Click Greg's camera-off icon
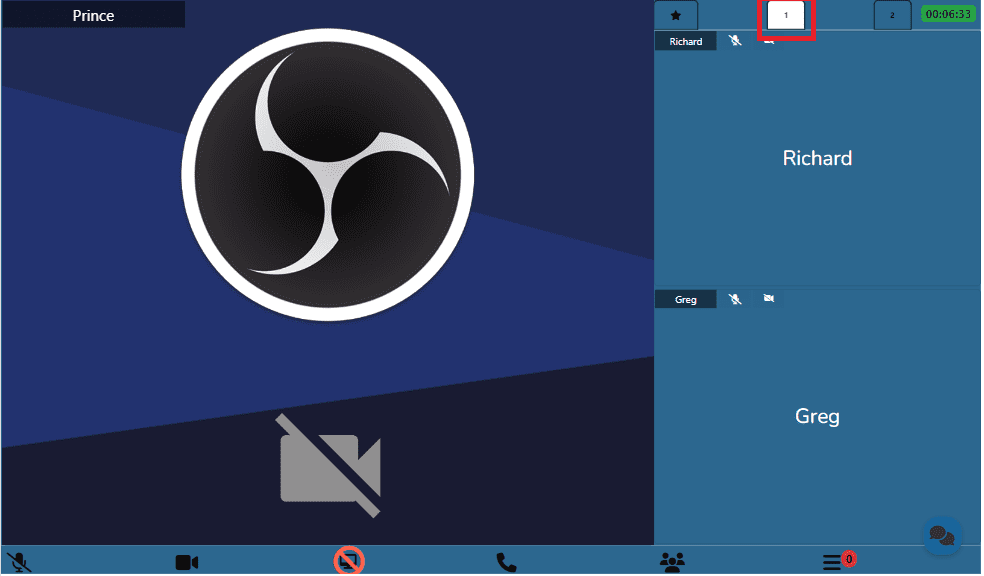The height and width of the screenshot is (576, 984). [768, 299]
